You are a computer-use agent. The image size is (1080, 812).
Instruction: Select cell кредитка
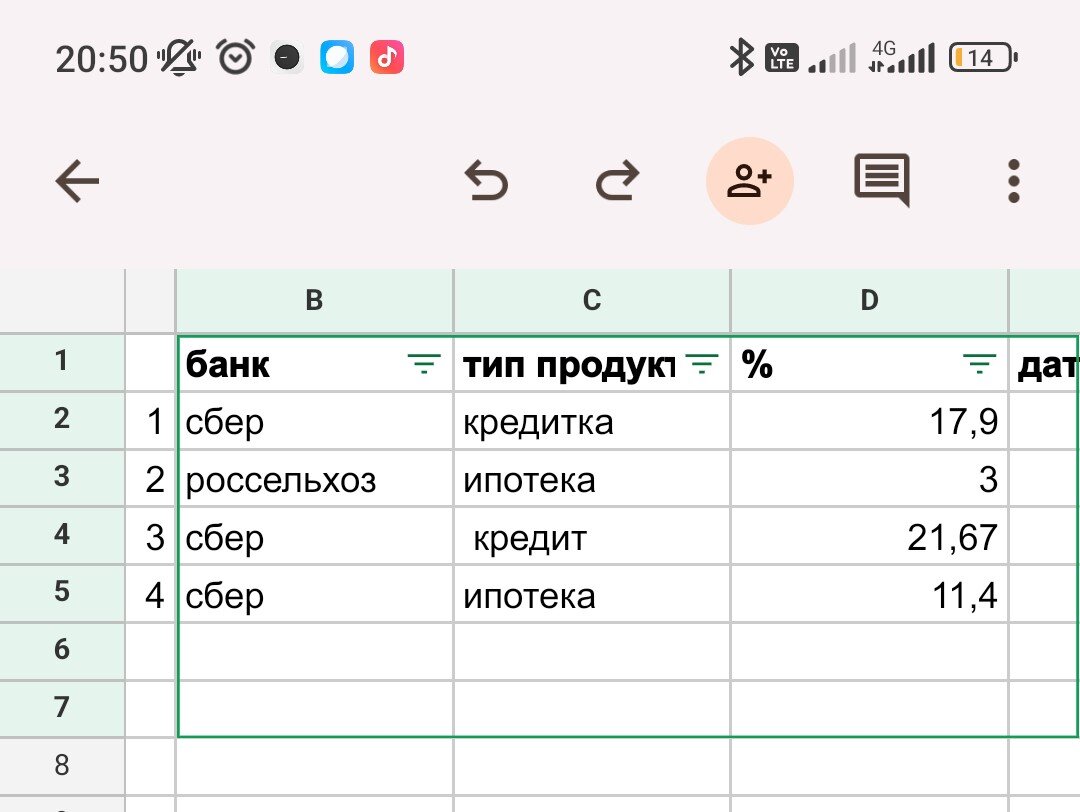click(x=592, y=421)
